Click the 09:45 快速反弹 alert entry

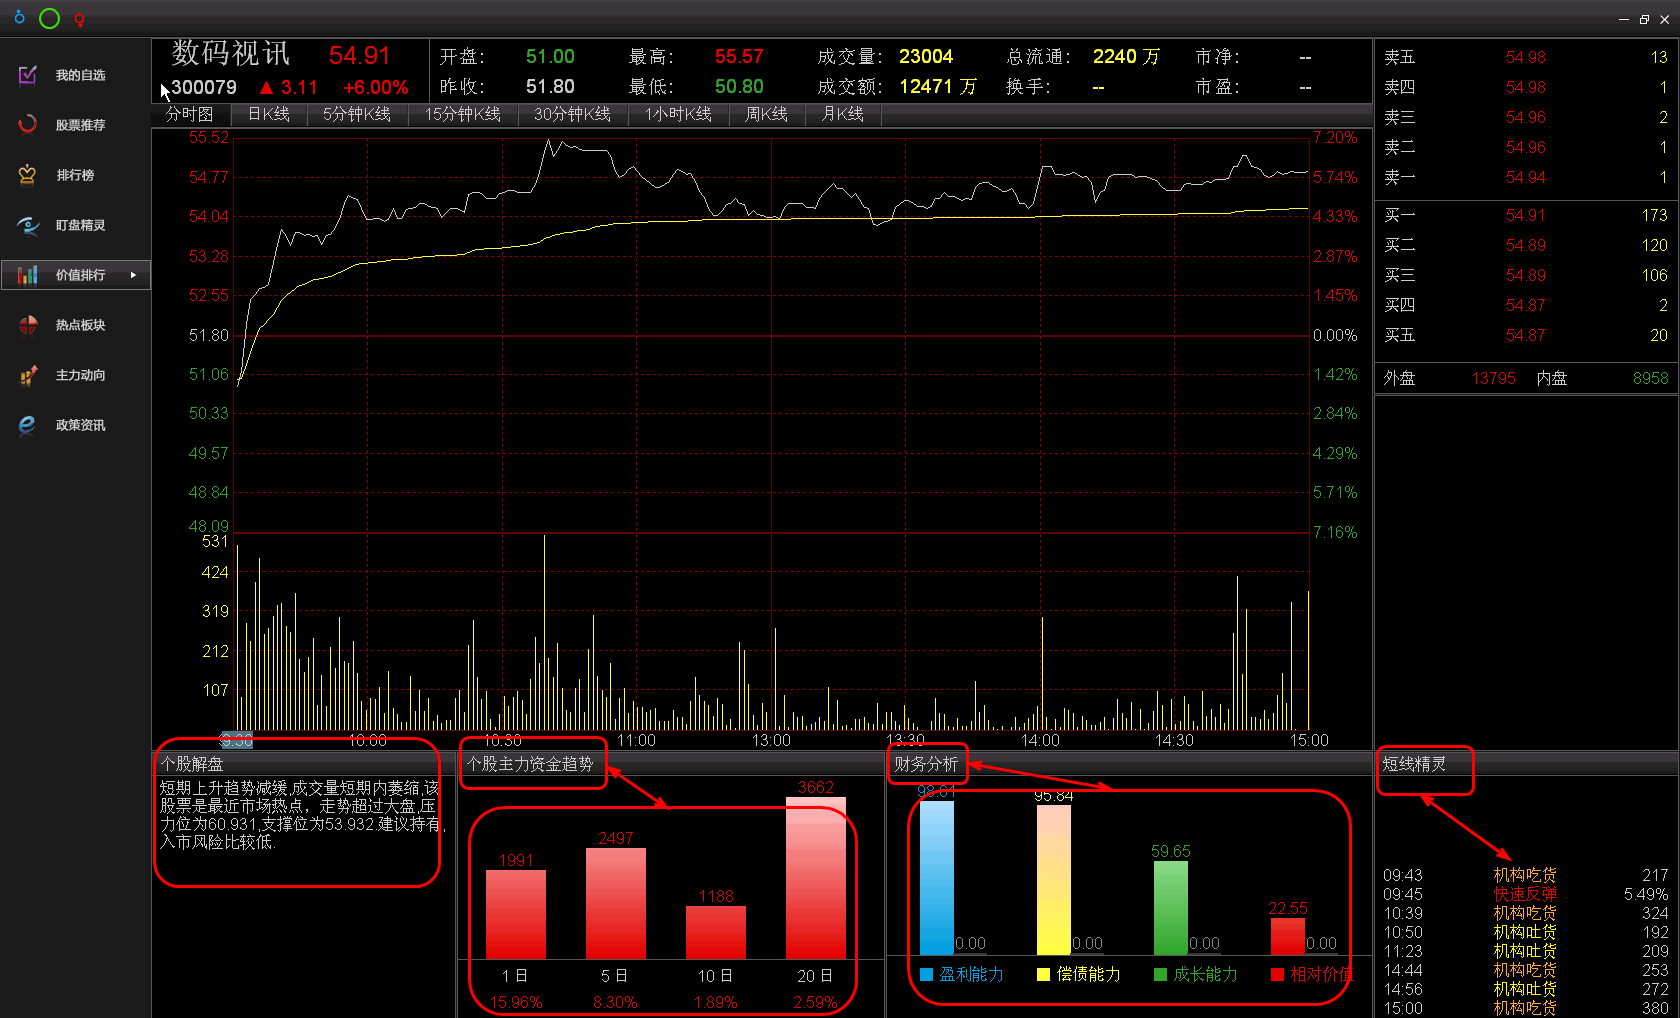[x=1526, y=894]
